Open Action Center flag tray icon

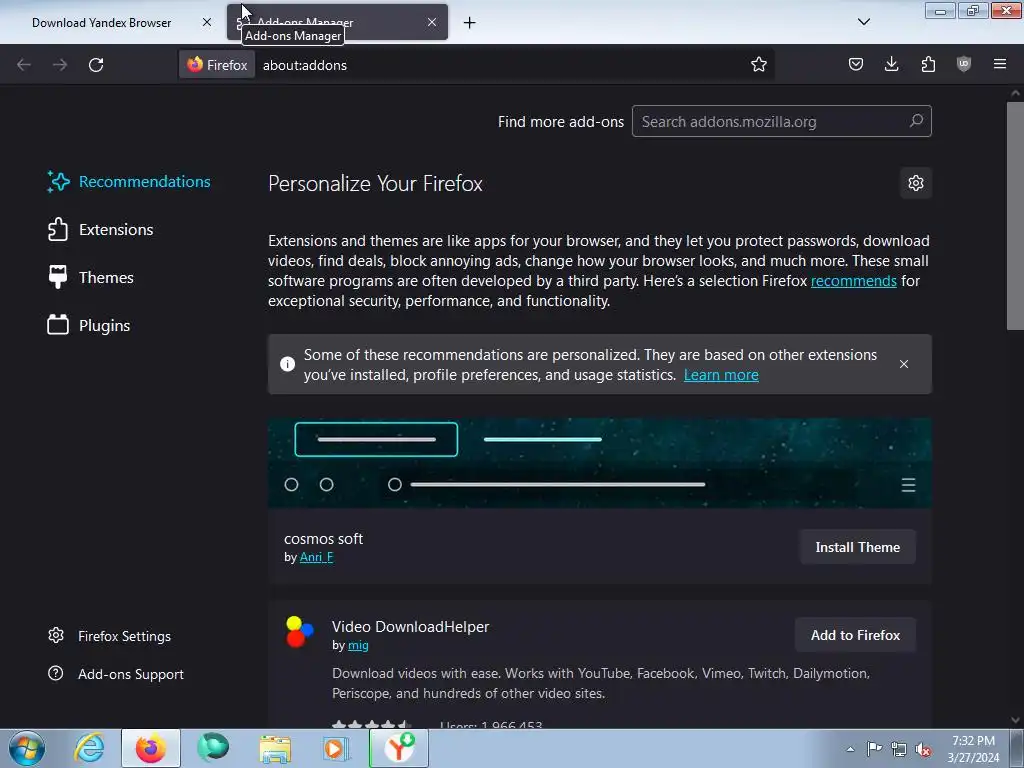pyautogui.click(x=874, y=748)
